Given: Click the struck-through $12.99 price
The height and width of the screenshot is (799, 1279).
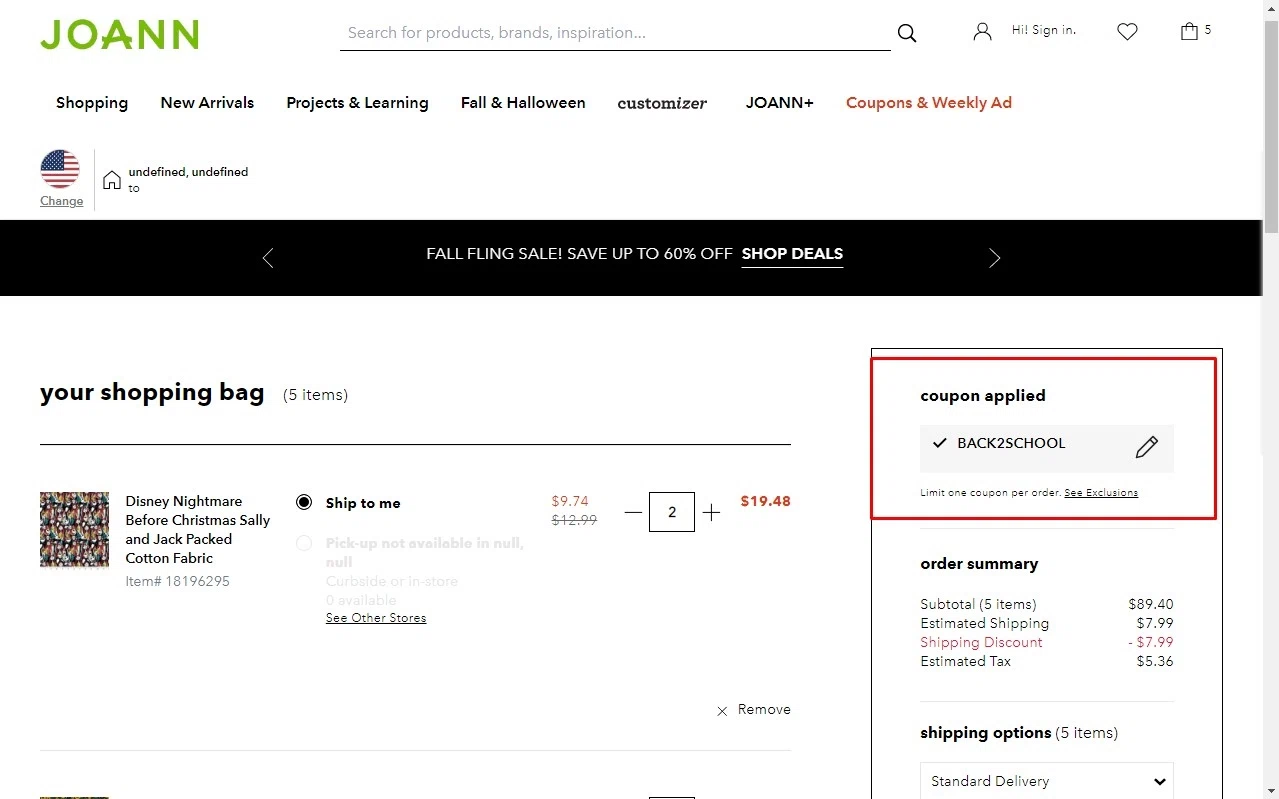Looking at the screenshot, I should pyautogui.click(x=574, y=520).
